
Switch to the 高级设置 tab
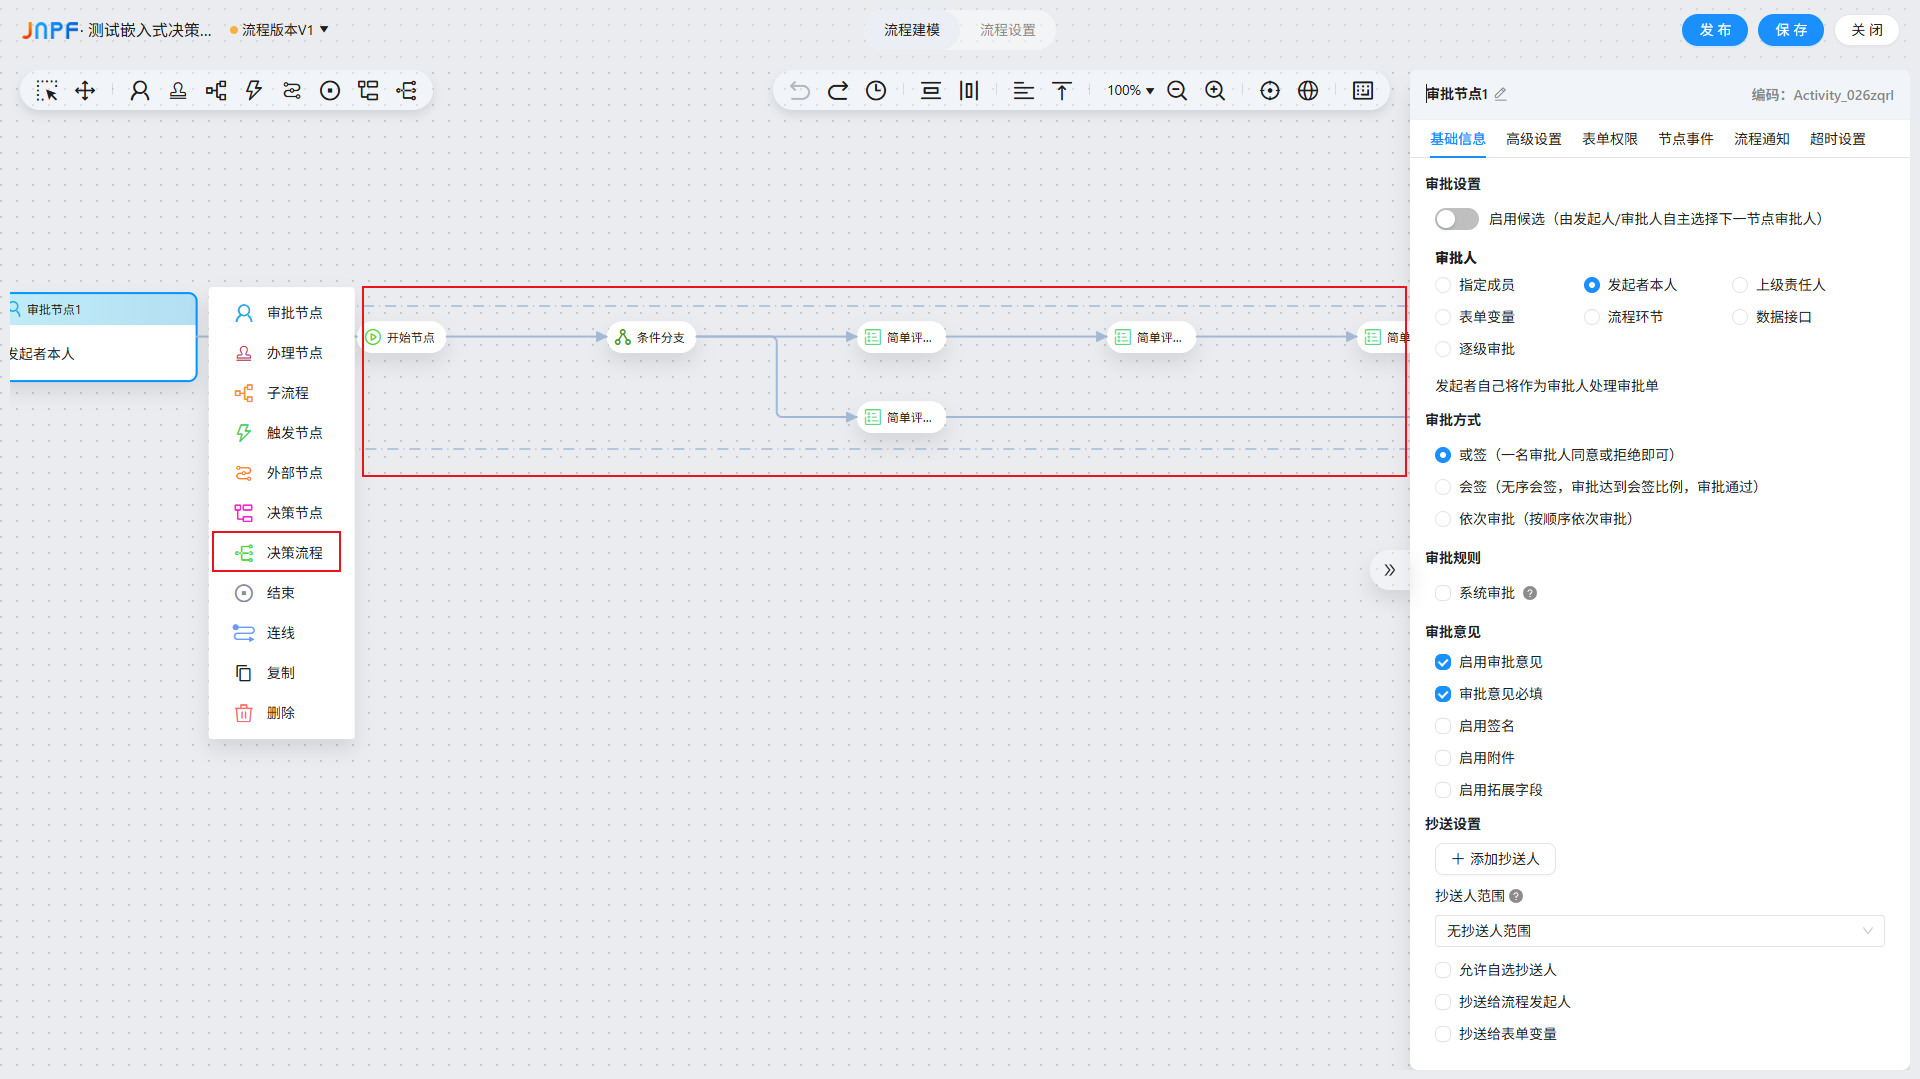coord(1533,139)
